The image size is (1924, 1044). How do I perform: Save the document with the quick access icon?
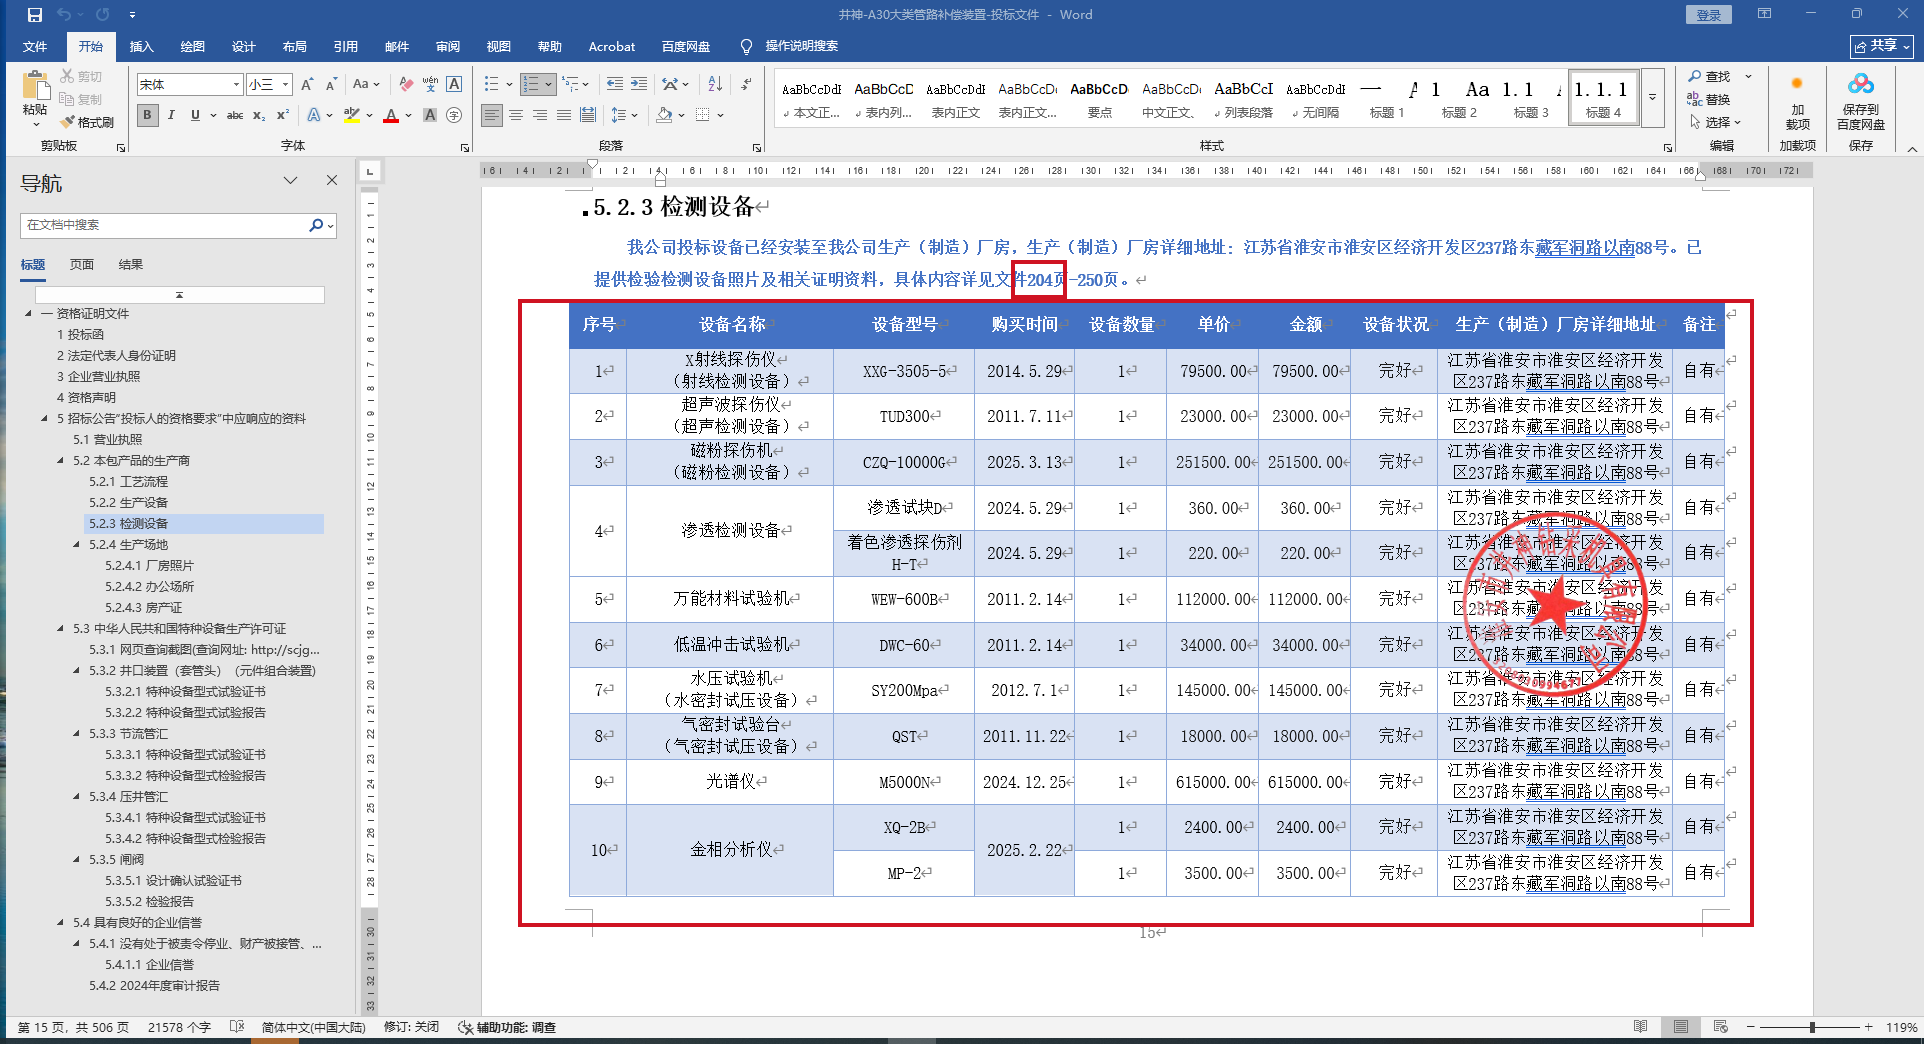(35, 15)
